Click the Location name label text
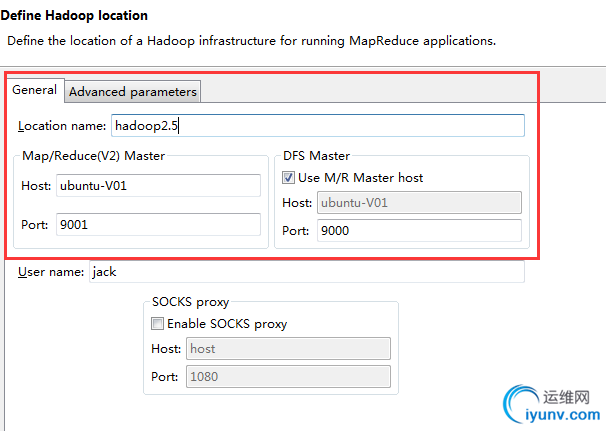Image resolution: width=606 pixels, height=431 pixels. [x=62, y=126]
